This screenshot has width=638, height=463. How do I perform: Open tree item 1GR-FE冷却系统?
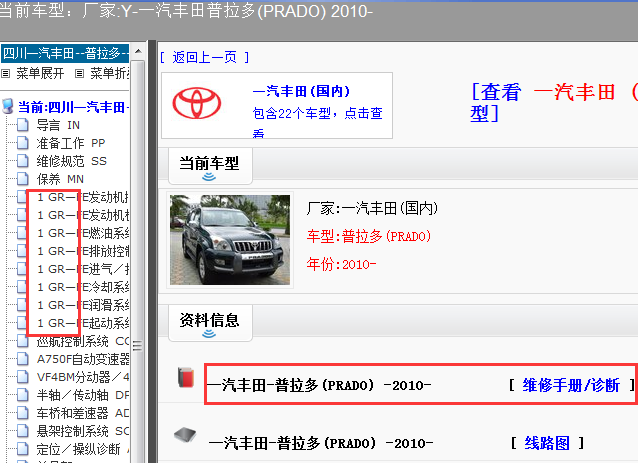click(83, 287)
